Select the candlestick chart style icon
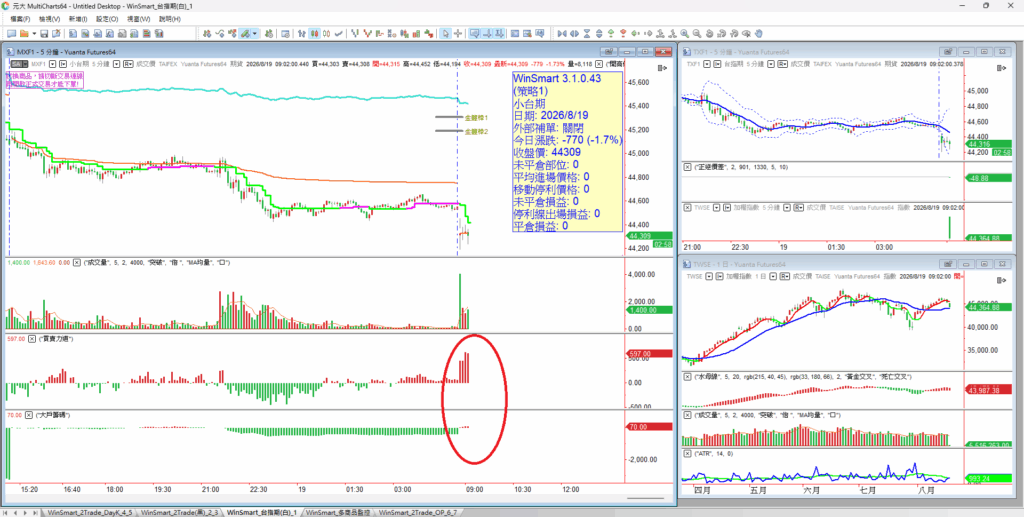1024x517 pixels. 314,33
